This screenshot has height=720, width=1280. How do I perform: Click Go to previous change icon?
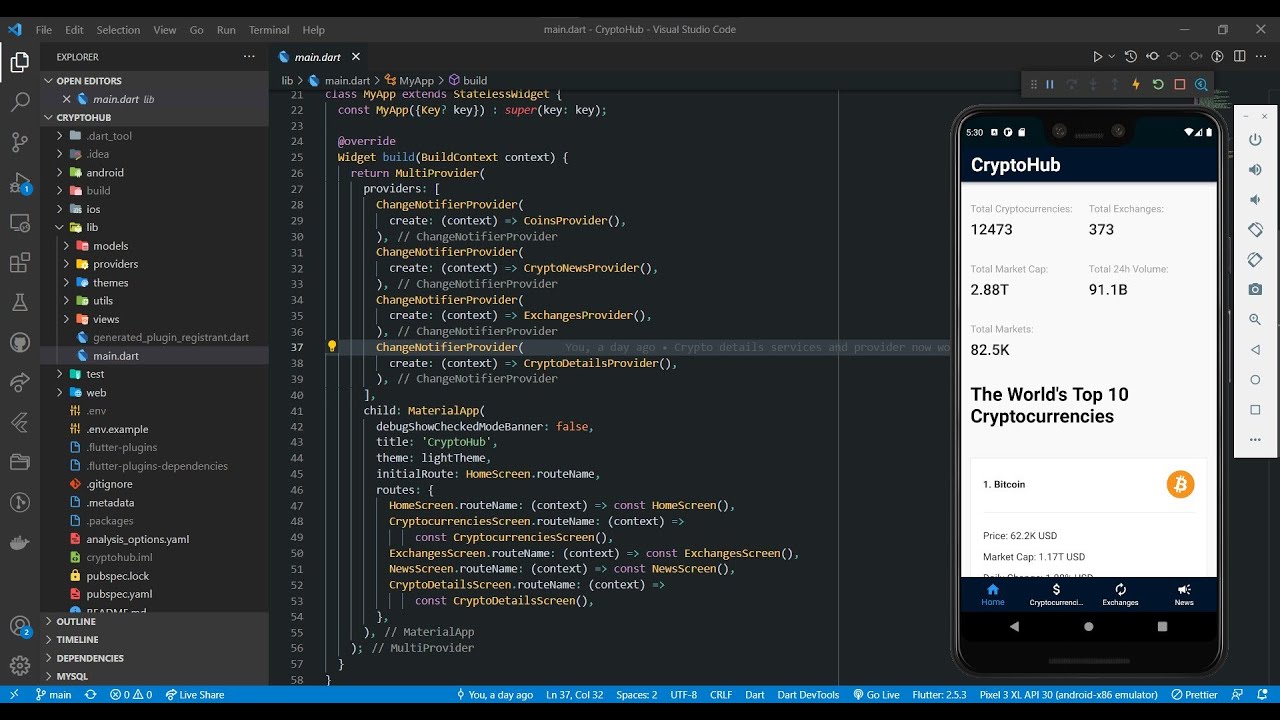[x=1153, y=57]
